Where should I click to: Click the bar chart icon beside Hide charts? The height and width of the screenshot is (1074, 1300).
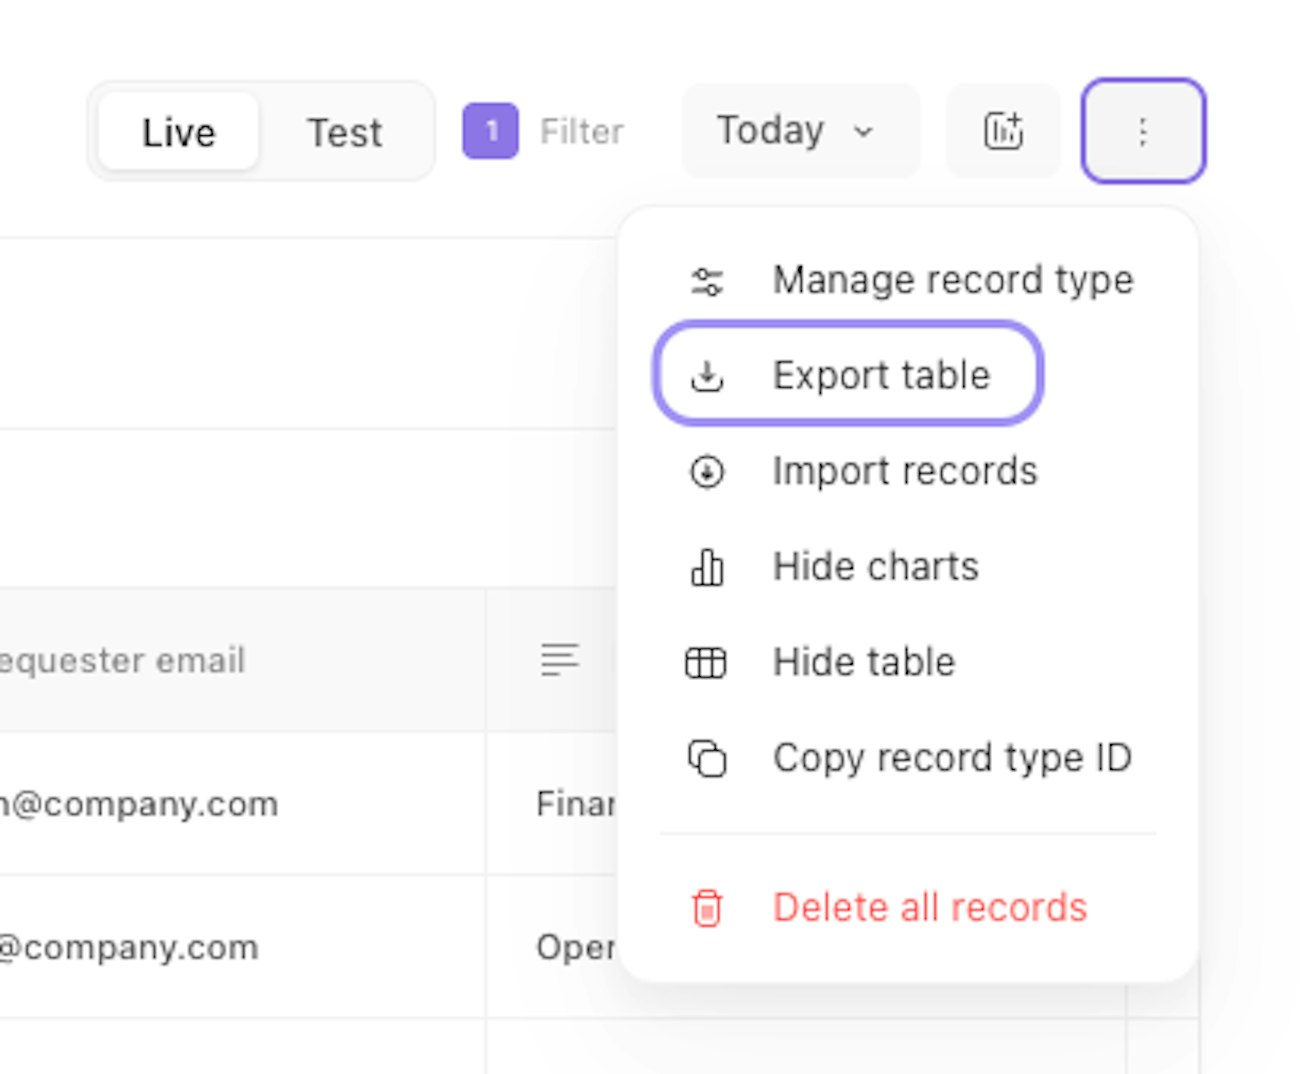coord(707,567)
